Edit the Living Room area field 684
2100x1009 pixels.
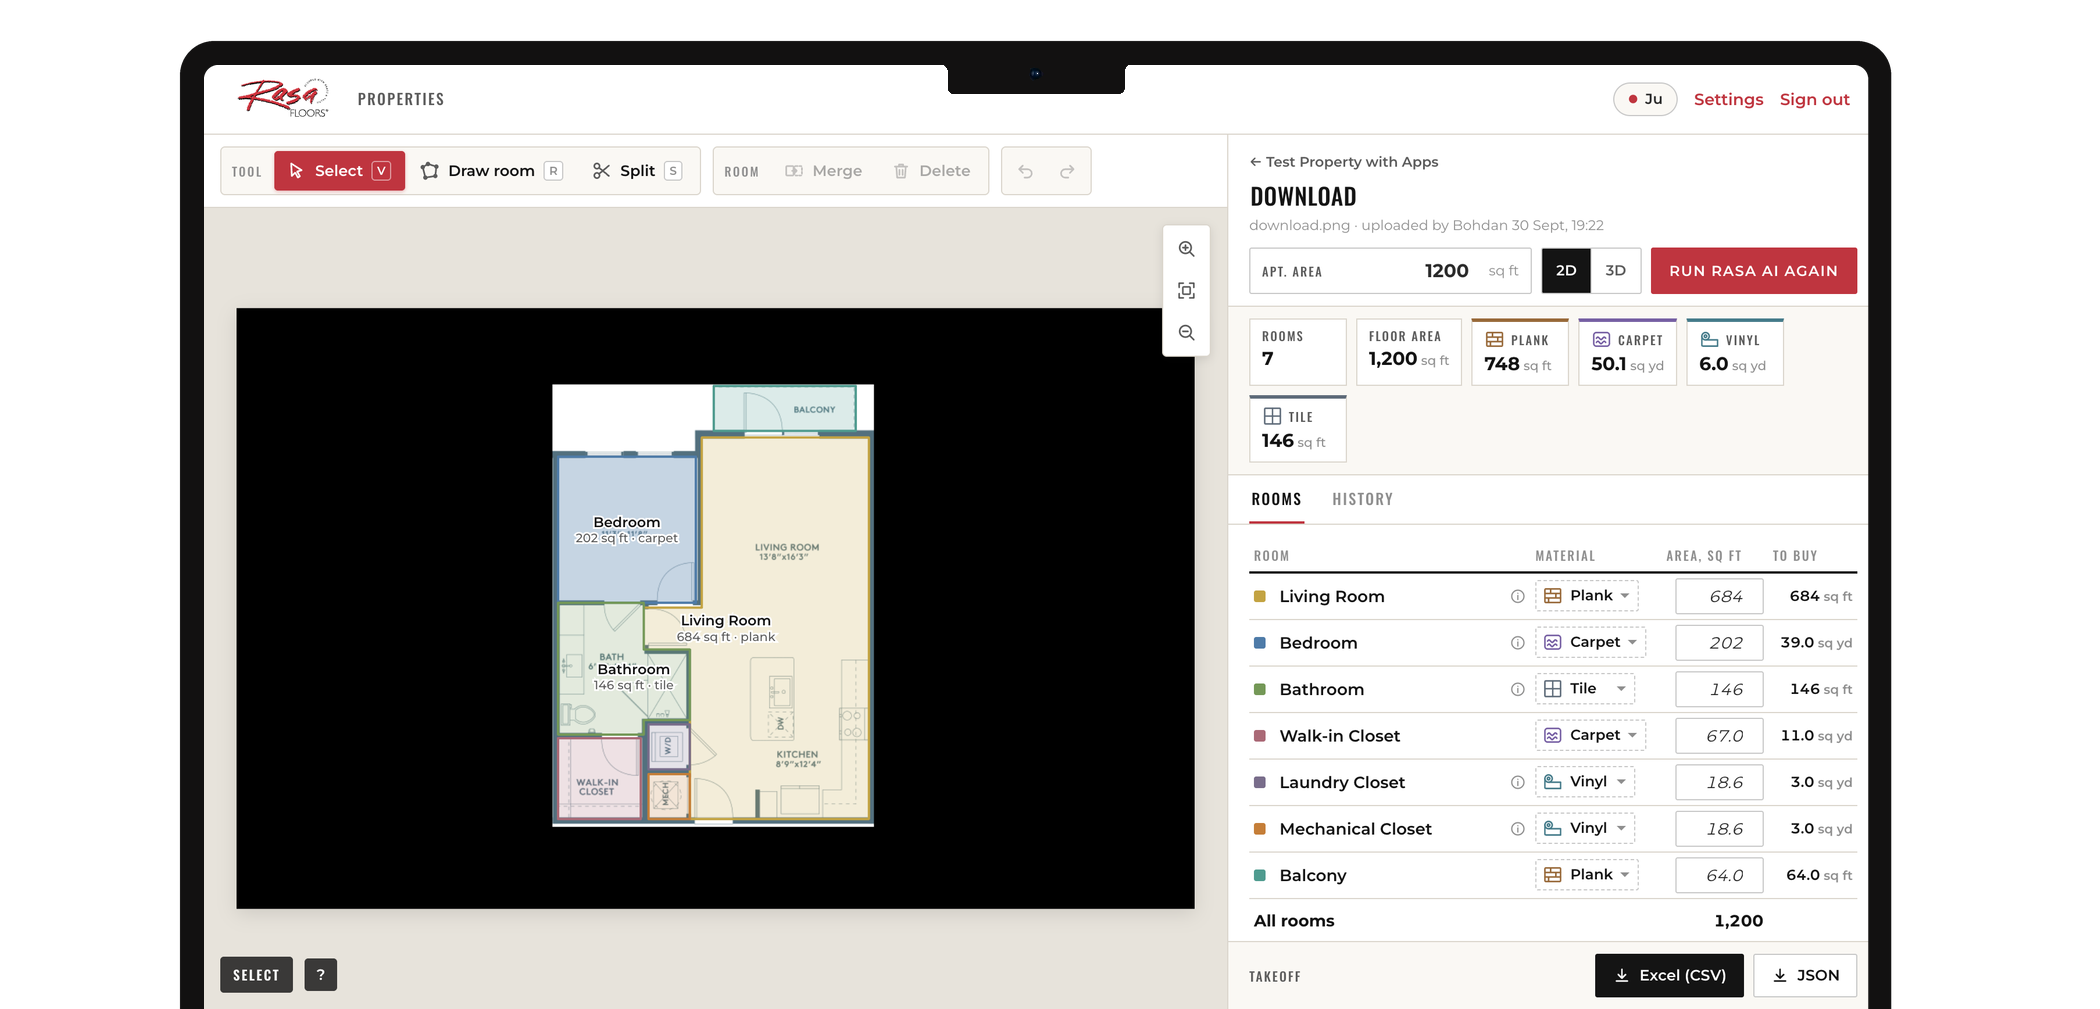coord(1719,597)
